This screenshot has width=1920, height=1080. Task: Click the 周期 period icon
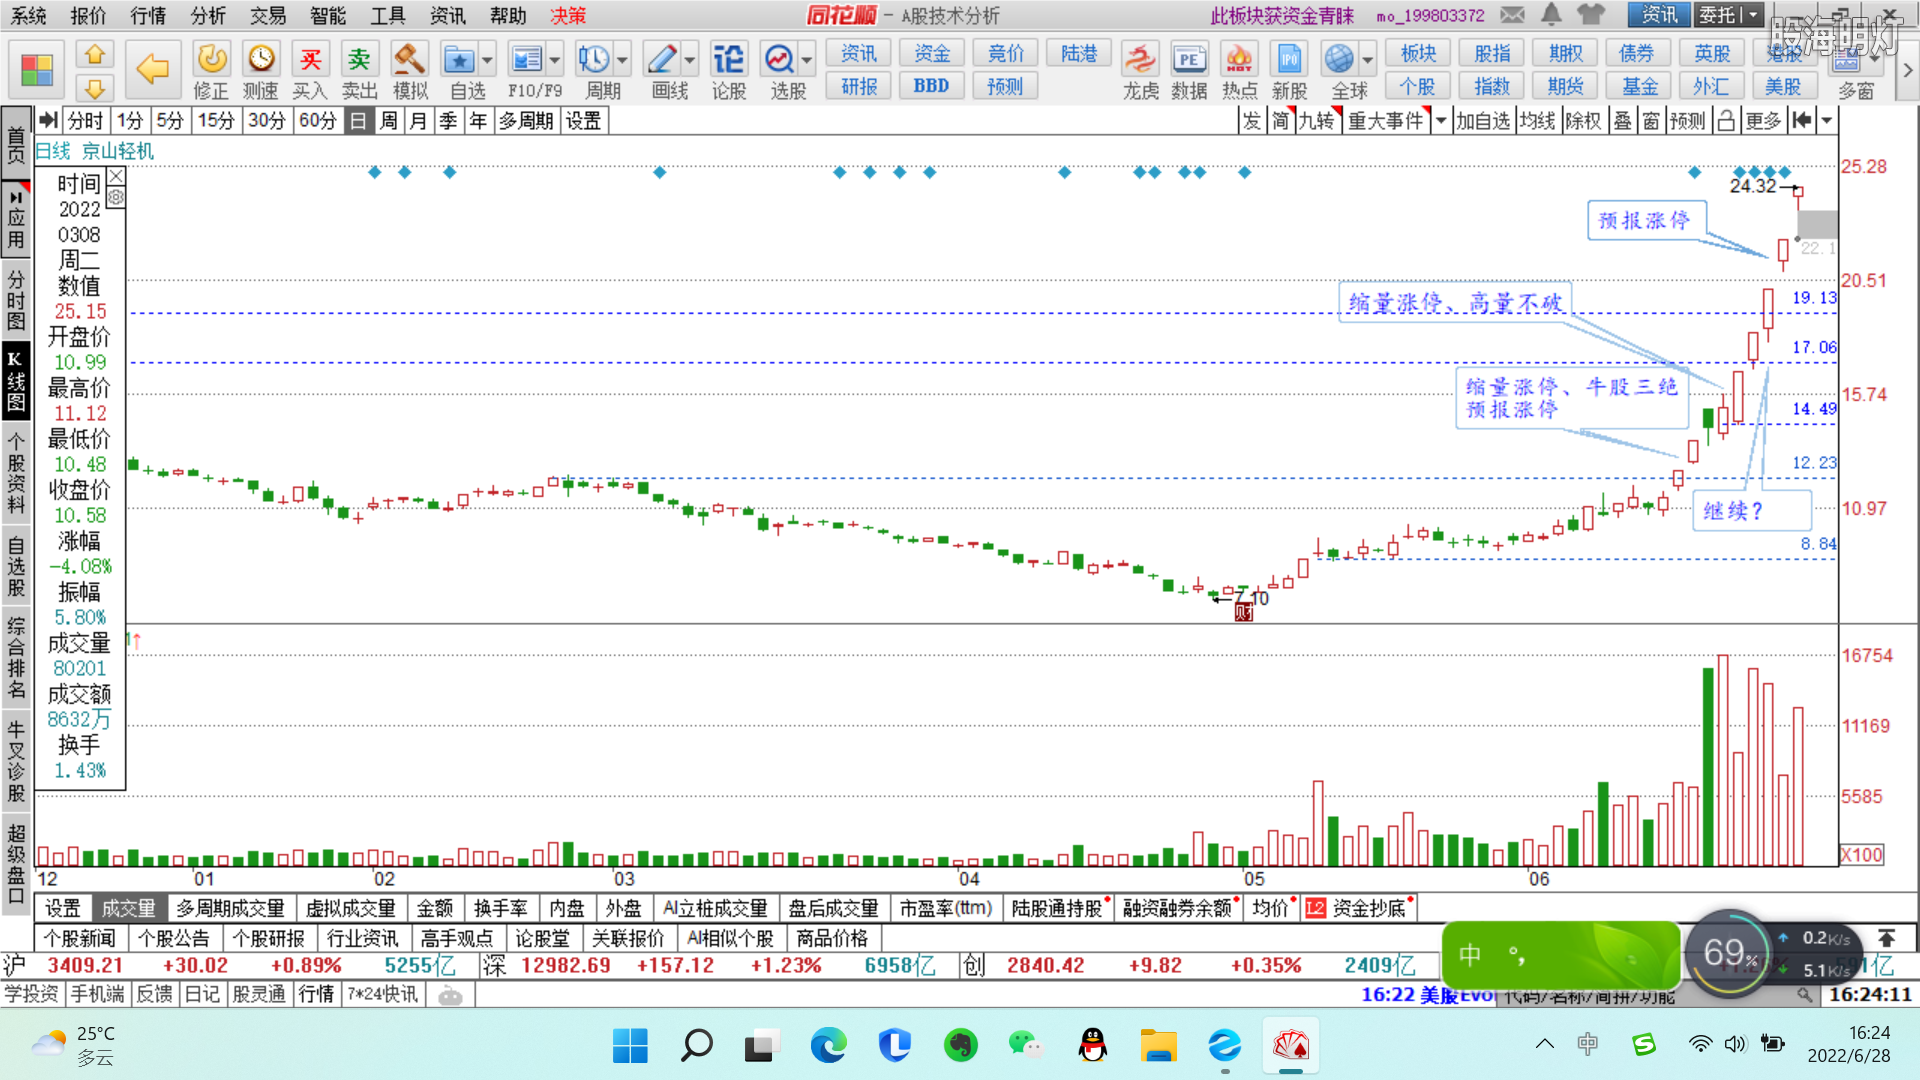pos(595,70)
